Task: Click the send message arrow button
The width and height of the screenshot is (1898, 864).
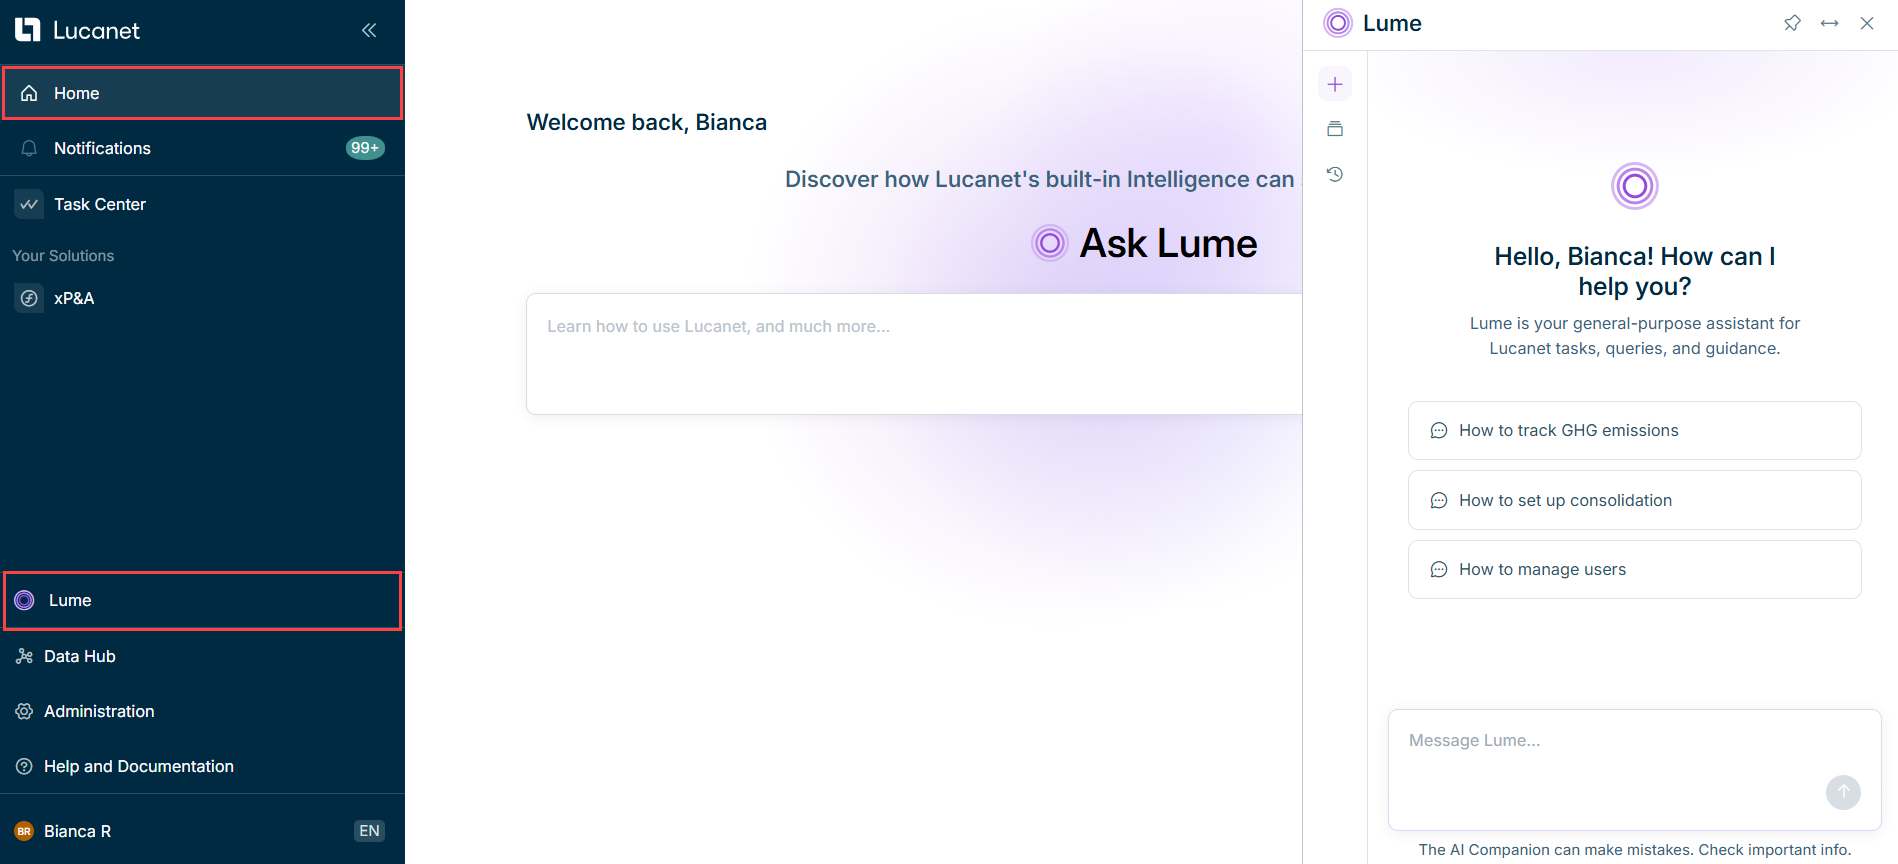Action: point(1843,792)
